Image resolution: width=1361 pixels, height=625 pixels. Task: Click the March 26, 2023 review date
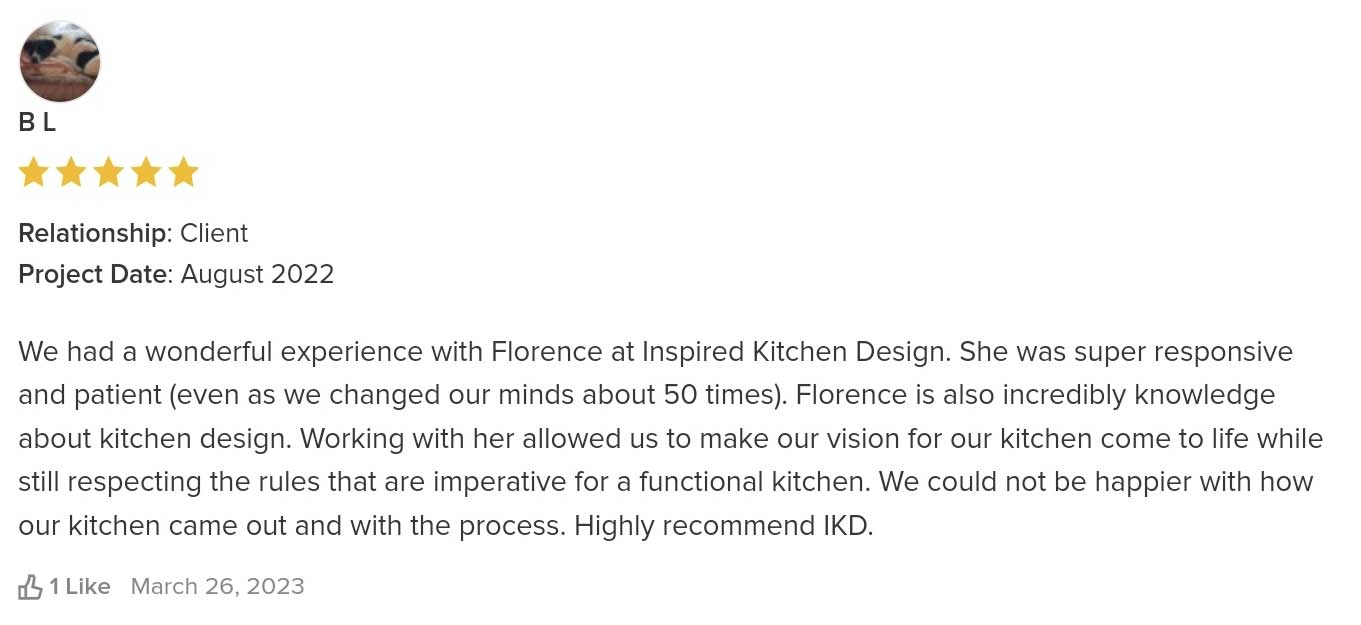point(218,587)
